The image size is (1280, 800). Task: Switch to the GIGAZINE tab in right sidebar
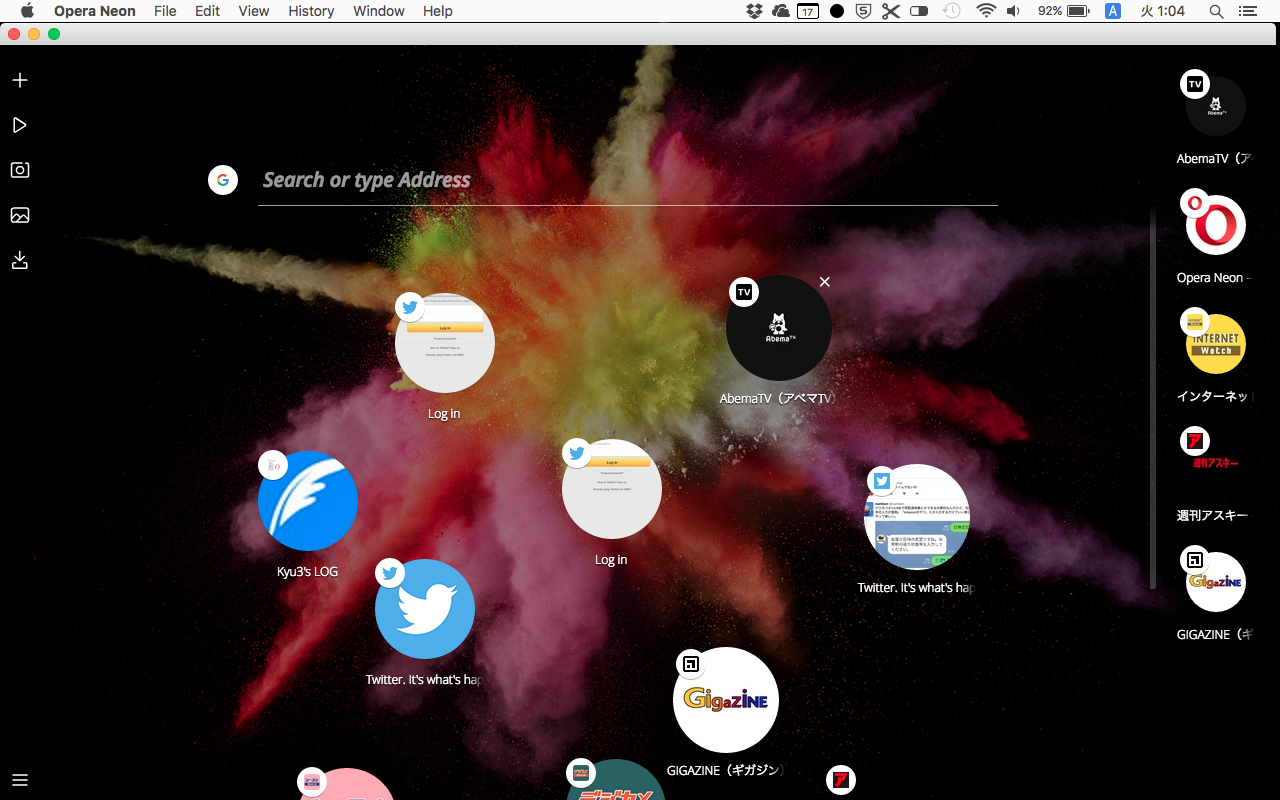click(1216, 582)
